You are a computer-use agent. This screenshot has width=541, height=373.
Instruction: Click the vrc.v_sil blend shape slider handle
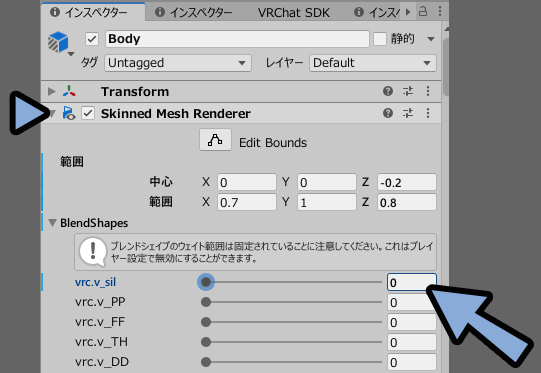(206, 282)
